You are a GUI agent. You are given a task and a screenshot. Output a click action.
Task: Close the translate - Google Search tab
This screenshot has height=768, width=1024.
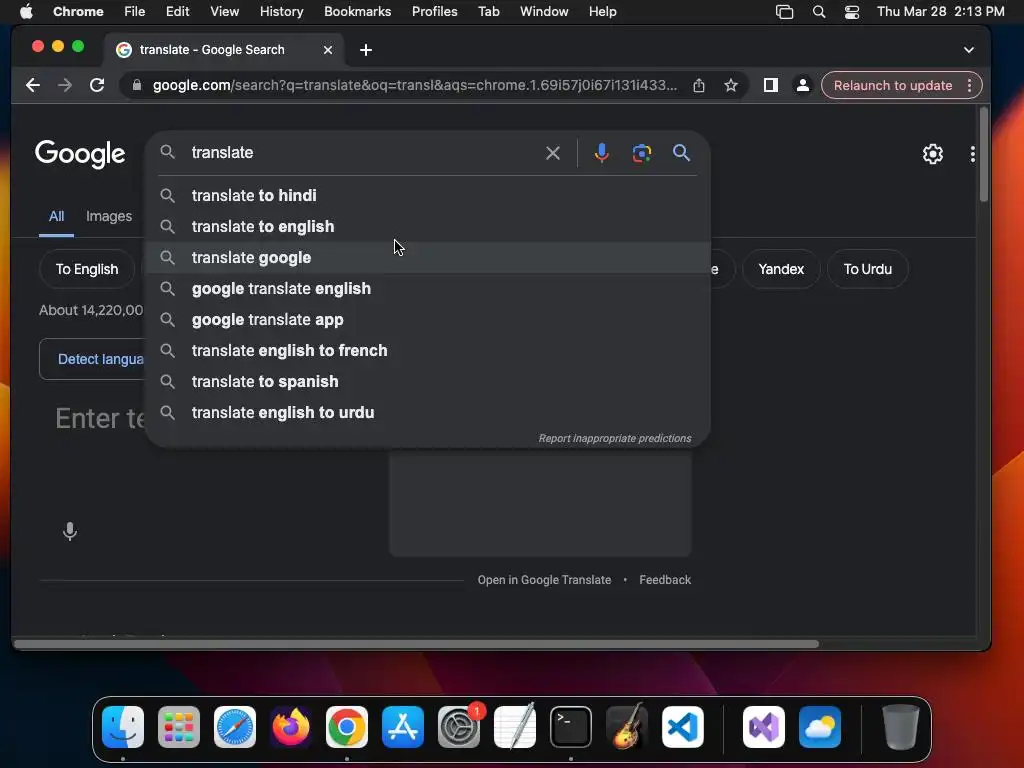tap(328, 50)
